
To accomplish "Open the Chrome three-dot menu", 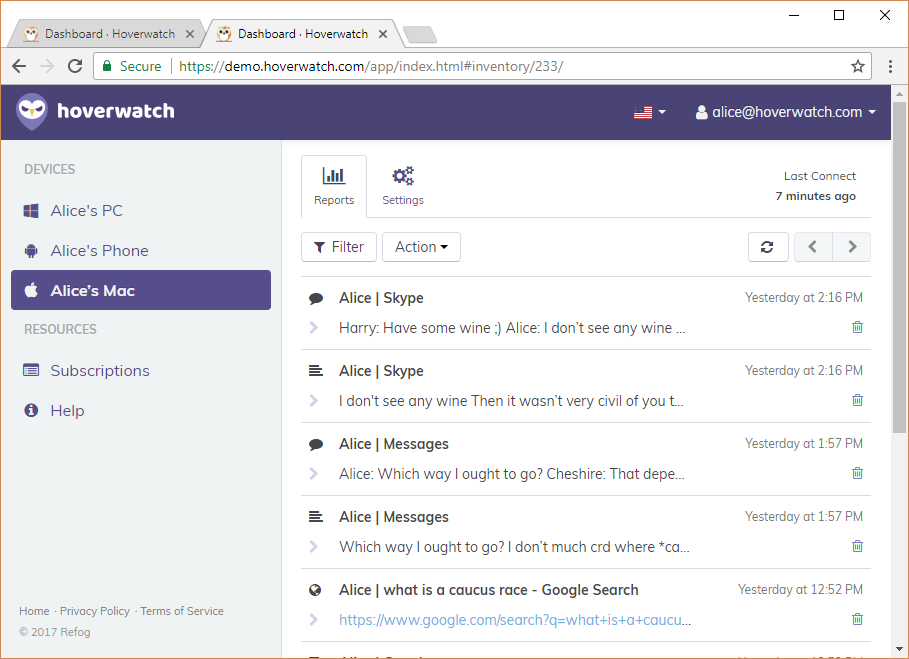I will [x=890, y=66].
